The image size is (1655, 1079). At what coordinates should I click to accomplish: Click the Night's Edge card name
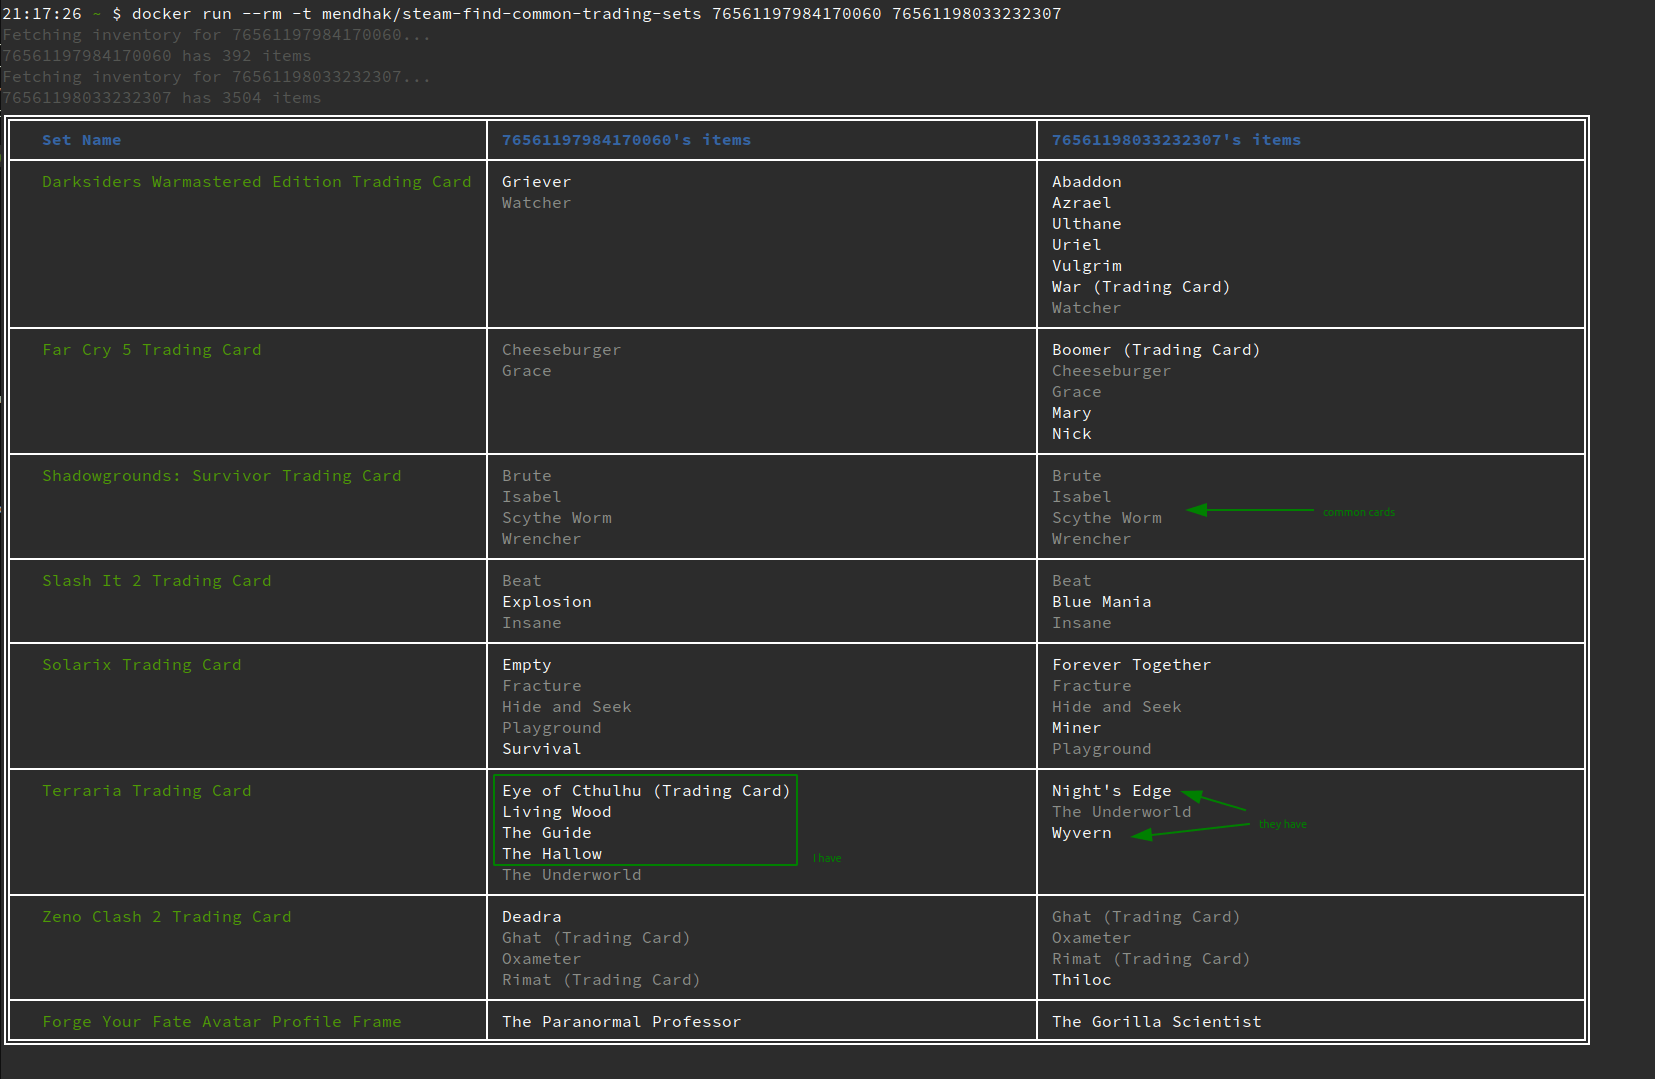pyautogui.click(x=1111, y=790)
